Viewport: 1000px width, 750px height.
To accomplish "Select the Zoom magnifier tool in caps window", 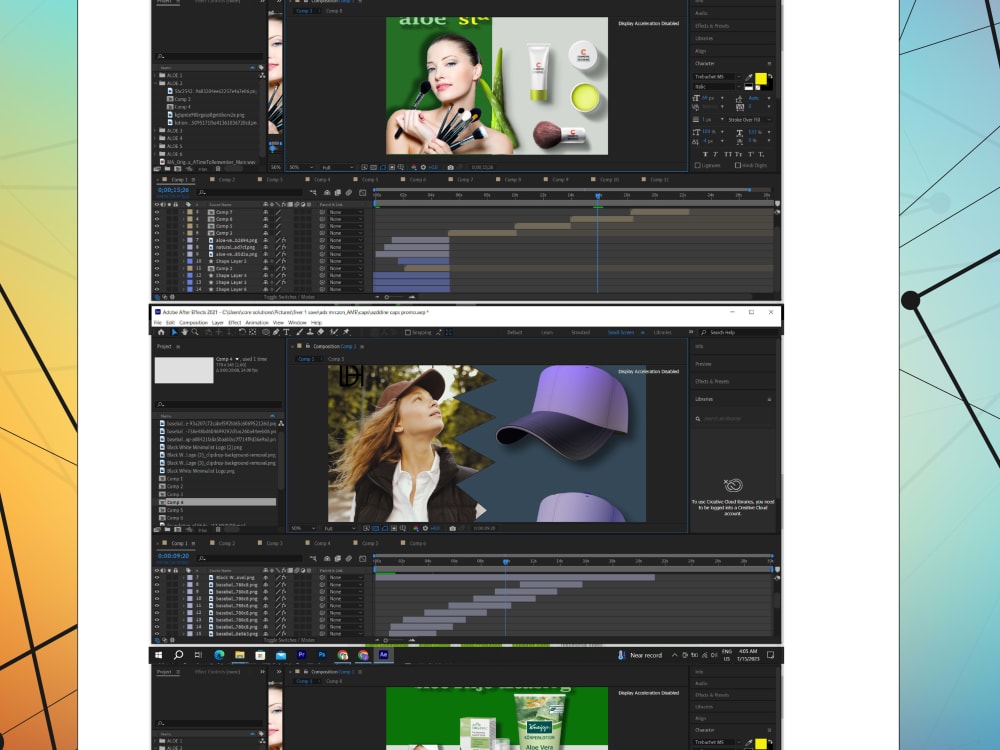I will [195, 332].
